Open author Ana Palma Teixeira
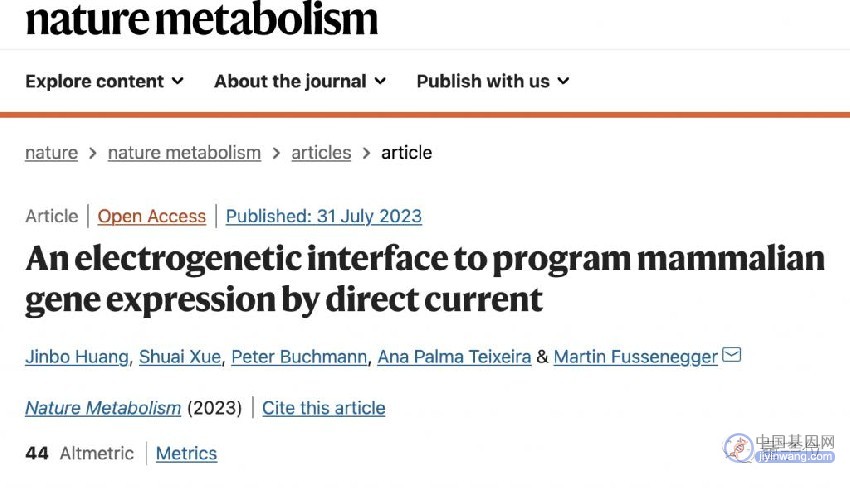The height and width of the screenshot is (488, 850). tap(454, 357)
